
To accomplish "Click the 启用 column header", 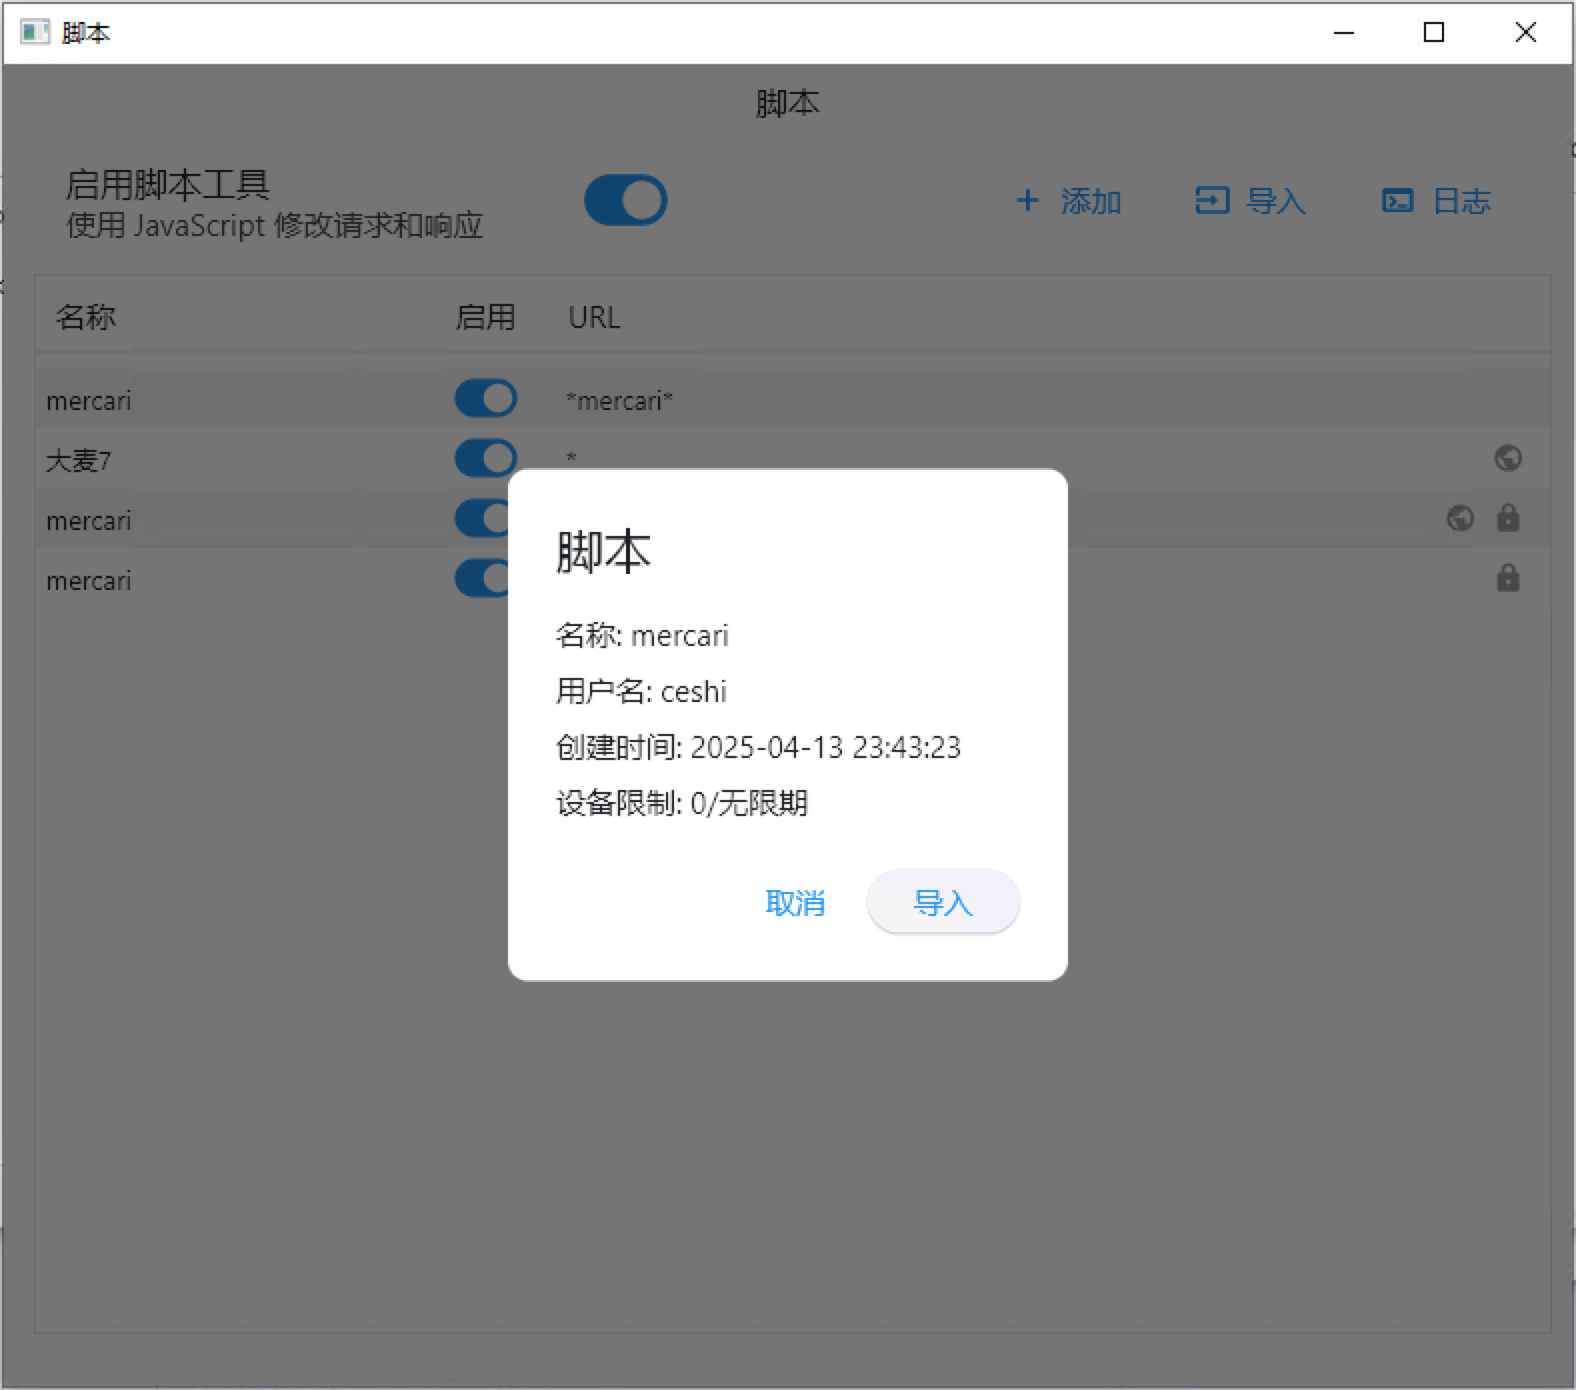I will point(485,317).
